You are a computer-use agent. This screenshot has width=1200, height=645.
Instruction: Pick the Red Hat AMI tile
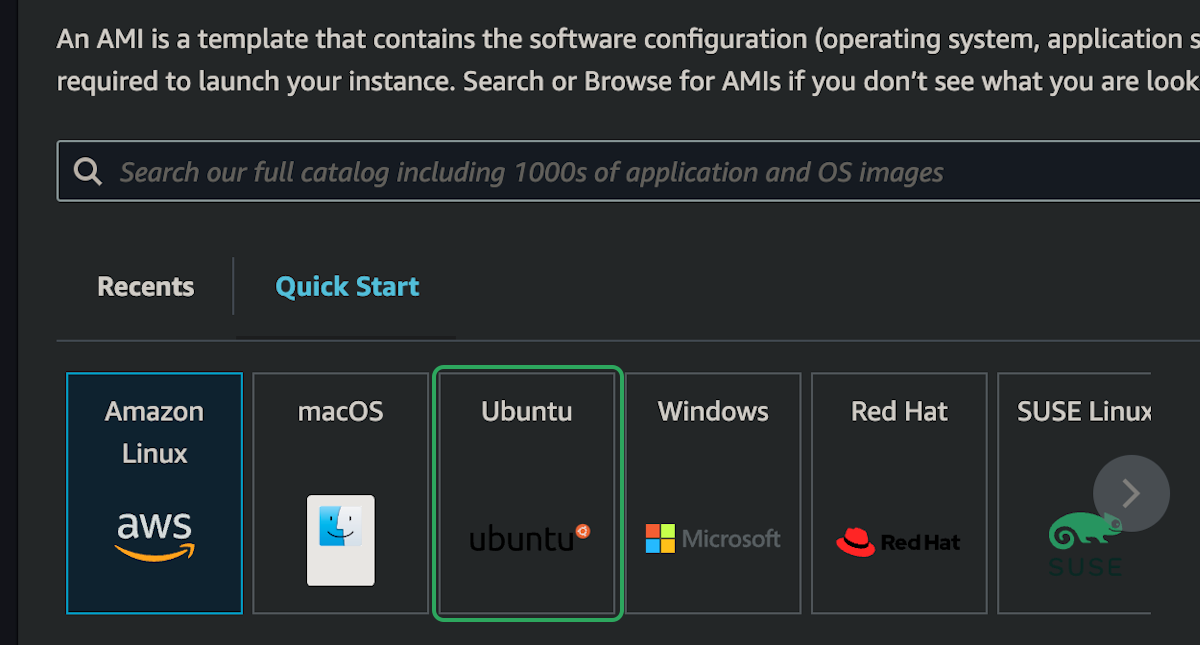[899, 493]
